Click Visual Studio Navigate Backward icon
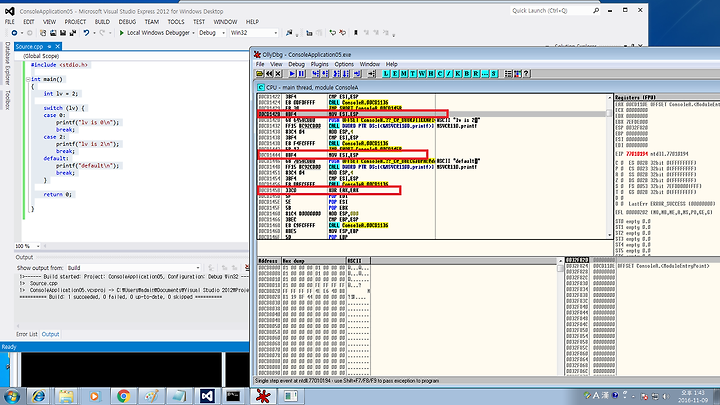The width and height of the screenshot is (720, 405). (x=14, y=33)
